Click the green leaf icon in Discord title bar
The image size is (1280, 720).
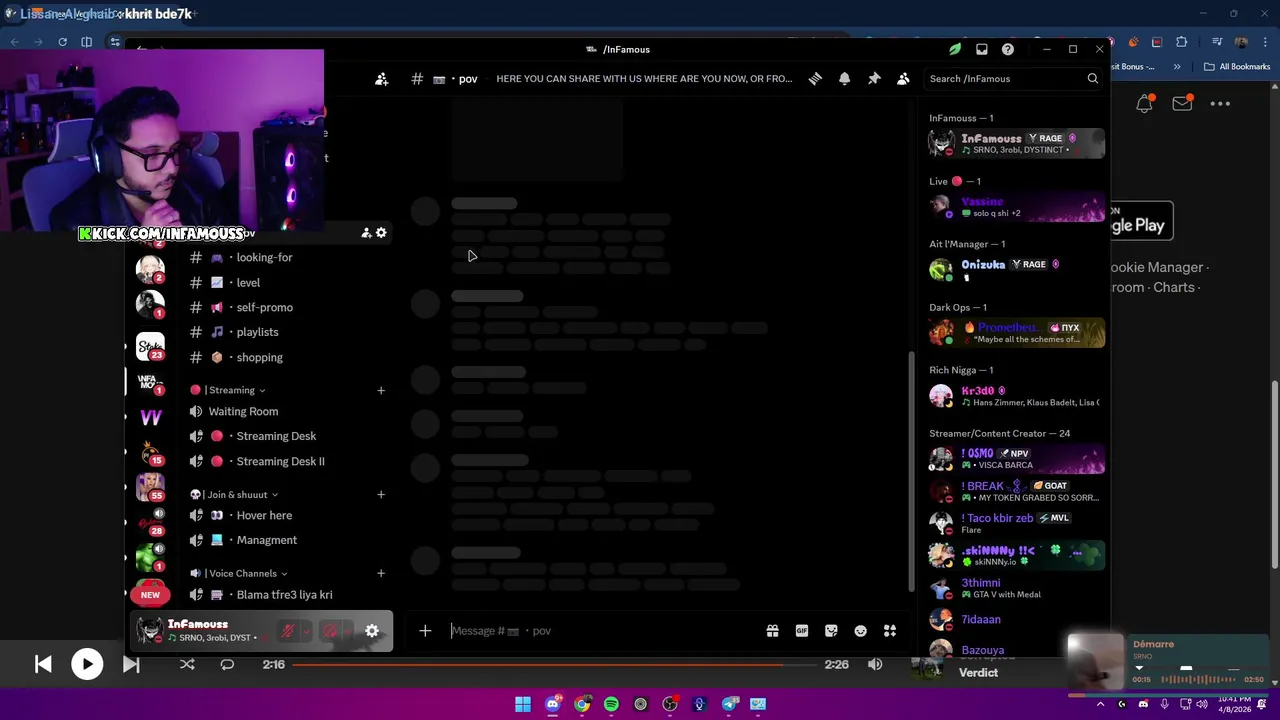pyautogui.click(x=955, y=49)
